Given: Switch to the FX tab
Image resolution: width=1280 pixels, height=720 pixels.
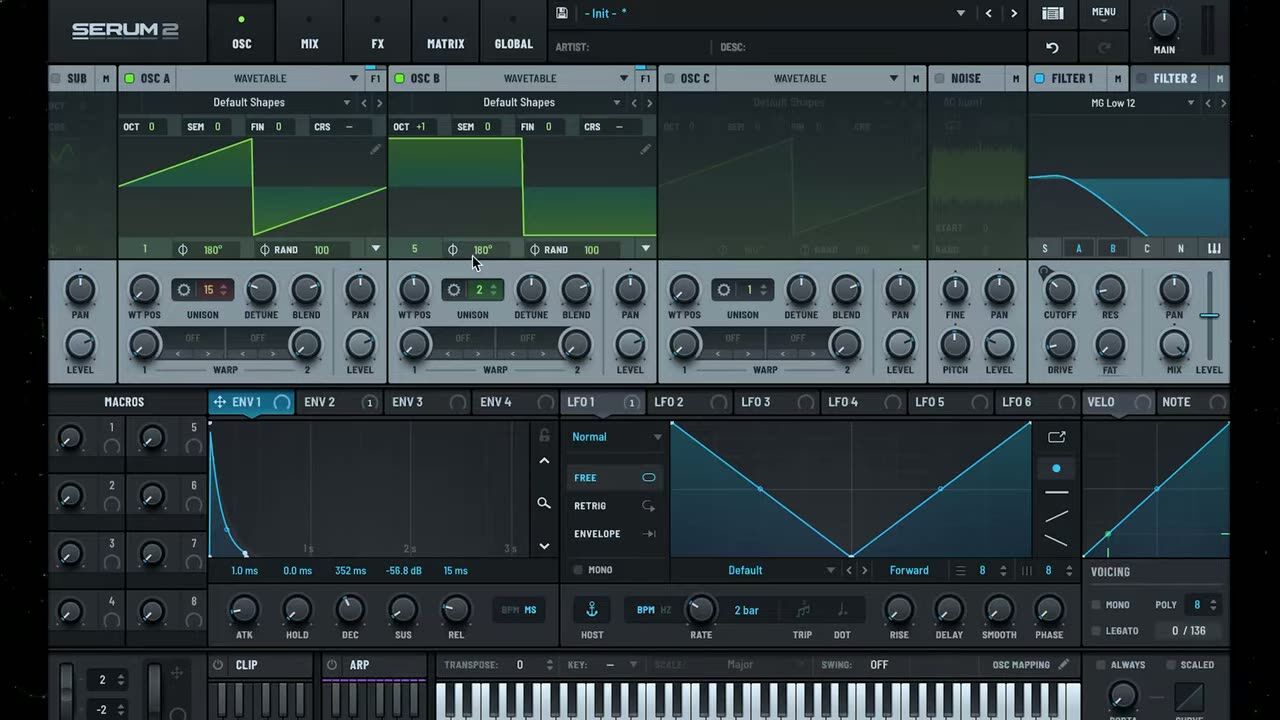Looking at the screenshot, I should 378,32.
